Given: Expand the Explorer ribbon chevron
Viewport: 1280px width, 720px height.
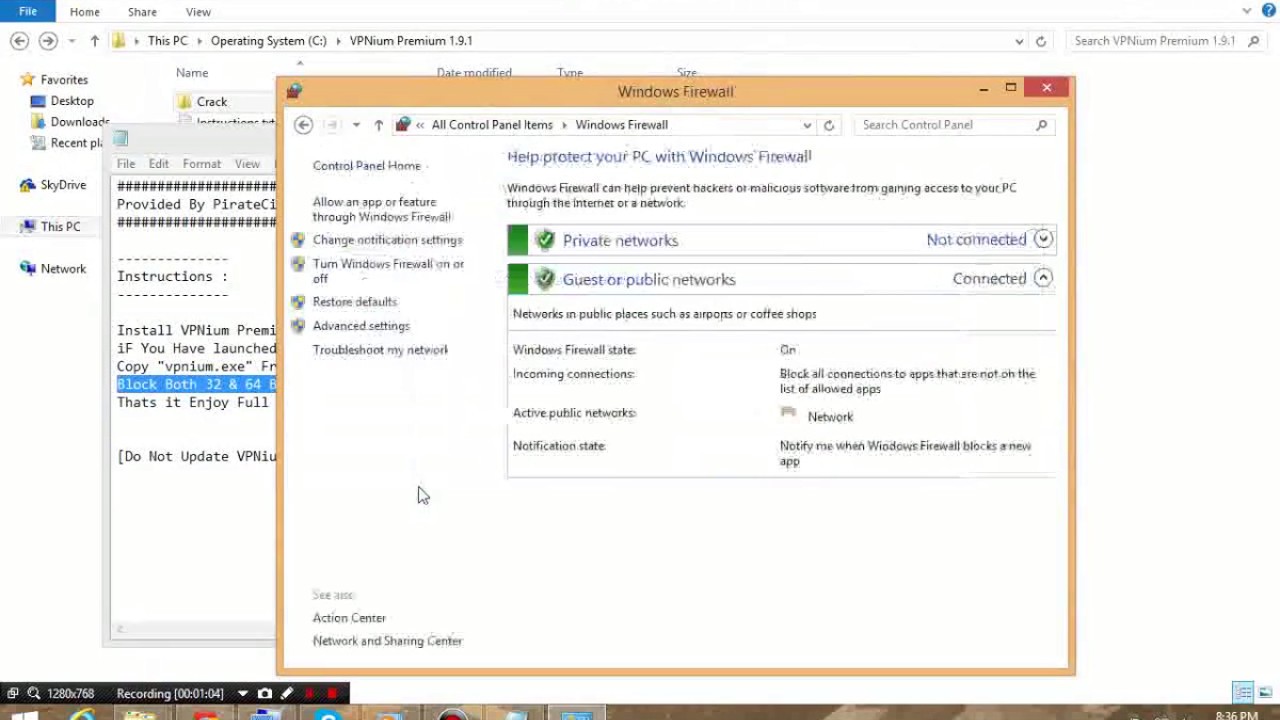Looking at the screenshot, I should [x=1247, y=11].
